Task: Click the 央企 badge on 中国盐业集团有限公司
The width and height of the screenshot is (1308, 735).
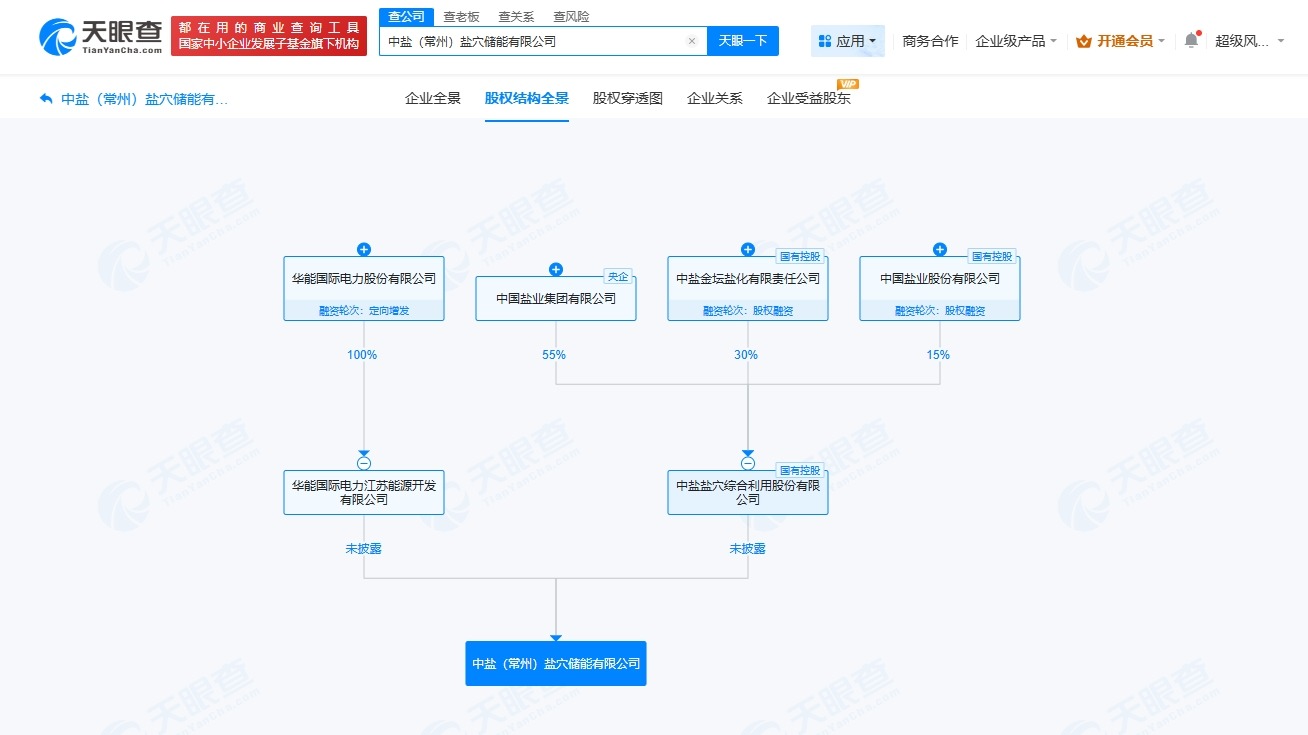Action: point(617,276)
